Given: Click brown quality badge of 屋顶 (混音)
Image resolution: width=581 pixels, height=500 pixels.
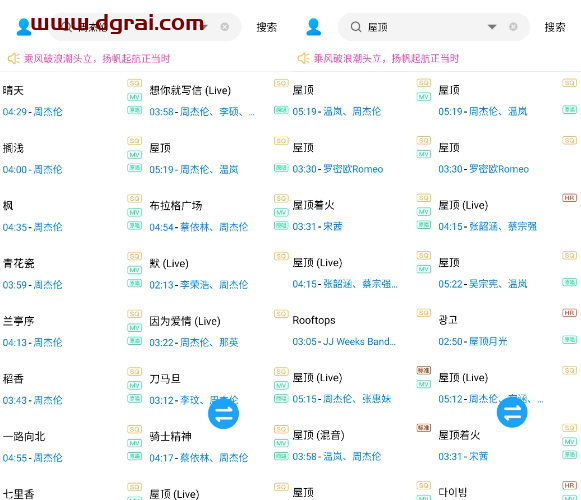Looking at the screenshot, I should (424, 428).
